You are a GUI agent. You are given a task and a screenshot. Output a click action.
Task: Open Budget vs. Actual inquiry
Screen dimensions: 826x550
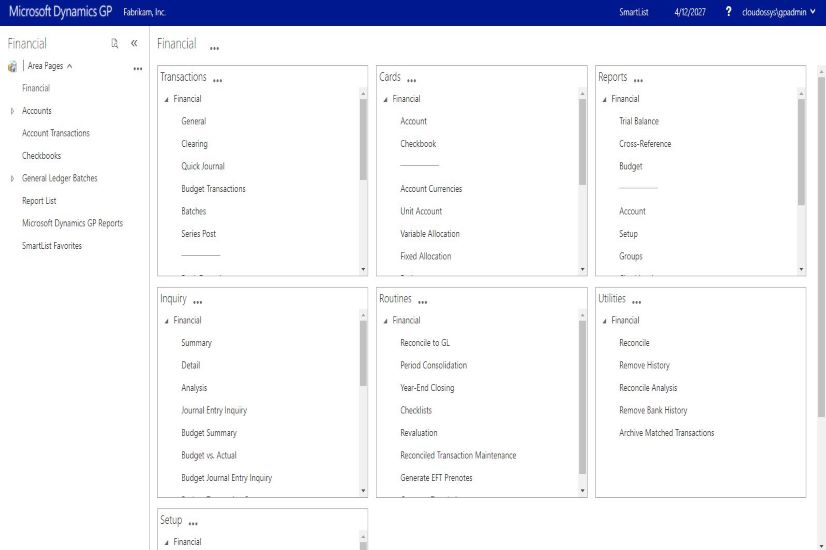click(x=209, y=456)
